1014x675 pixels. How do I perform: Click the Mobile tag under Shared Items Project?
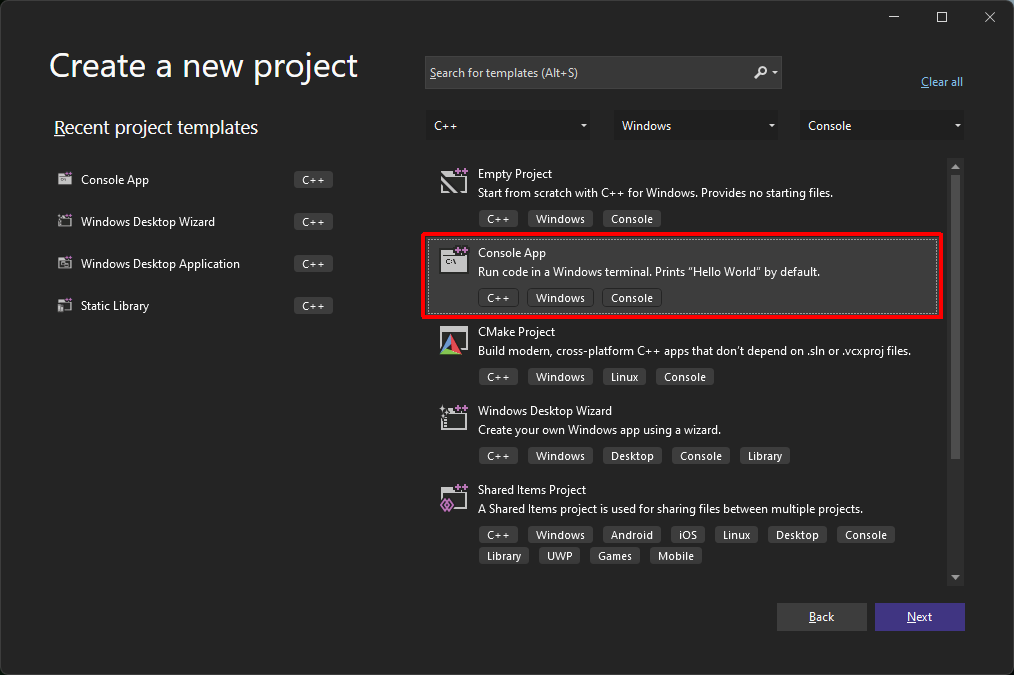pyautogui.click(x=675, y=556)
